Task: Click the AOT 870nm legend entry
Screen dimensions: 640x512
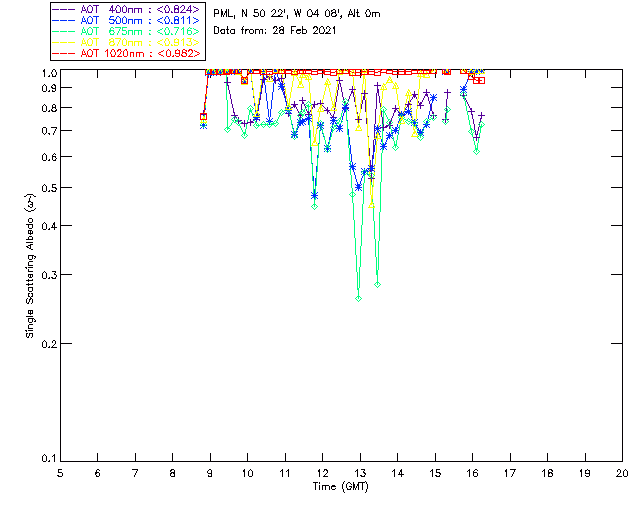Action: point(127,42)
